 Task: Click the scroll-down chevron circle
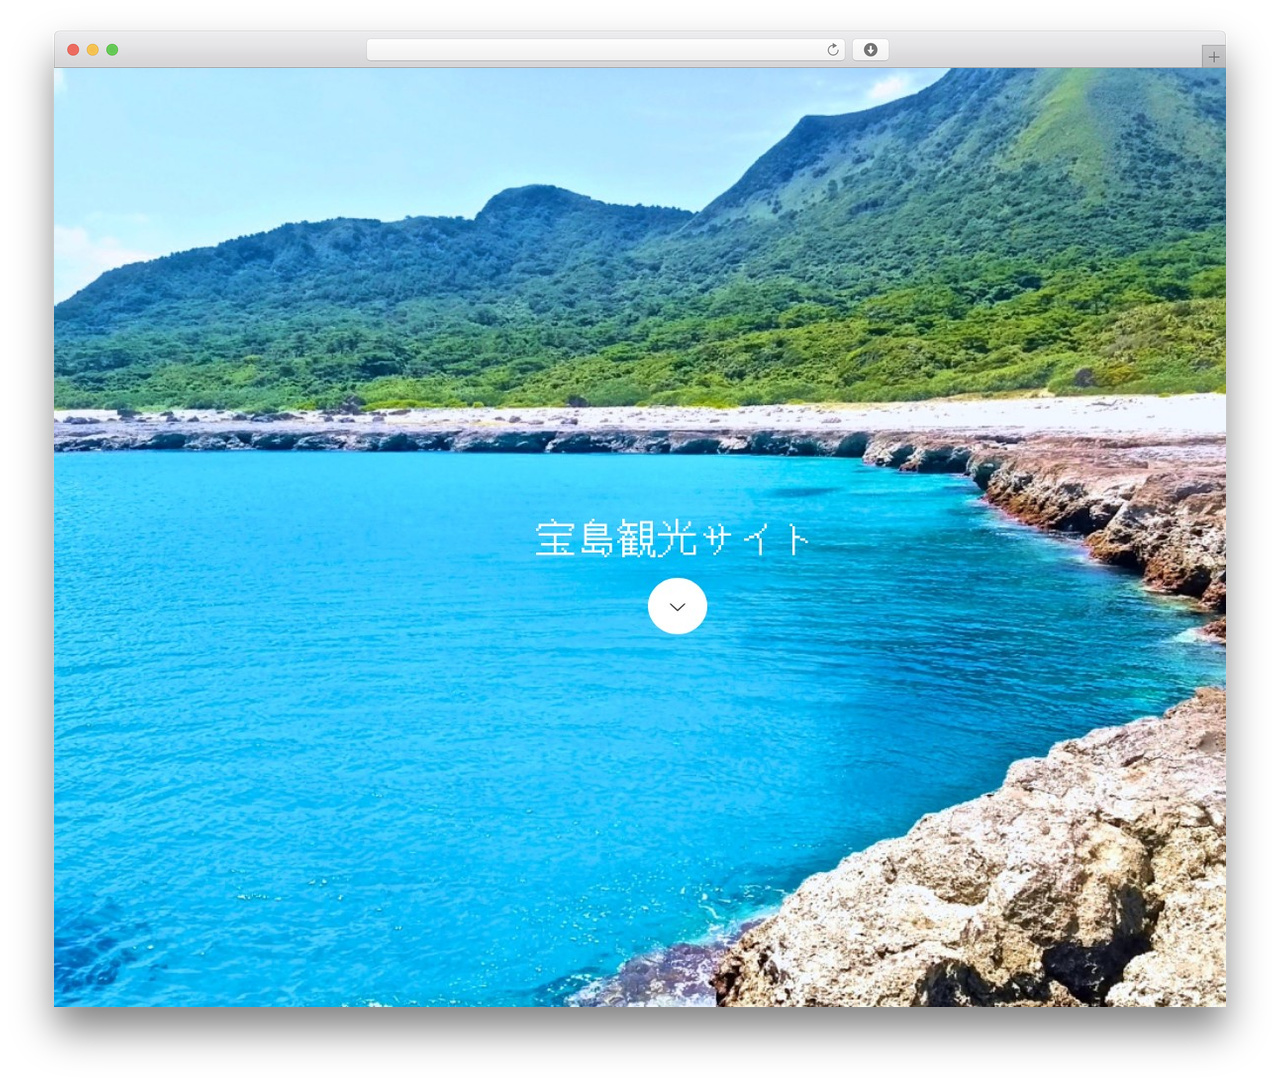click(677, 606)
